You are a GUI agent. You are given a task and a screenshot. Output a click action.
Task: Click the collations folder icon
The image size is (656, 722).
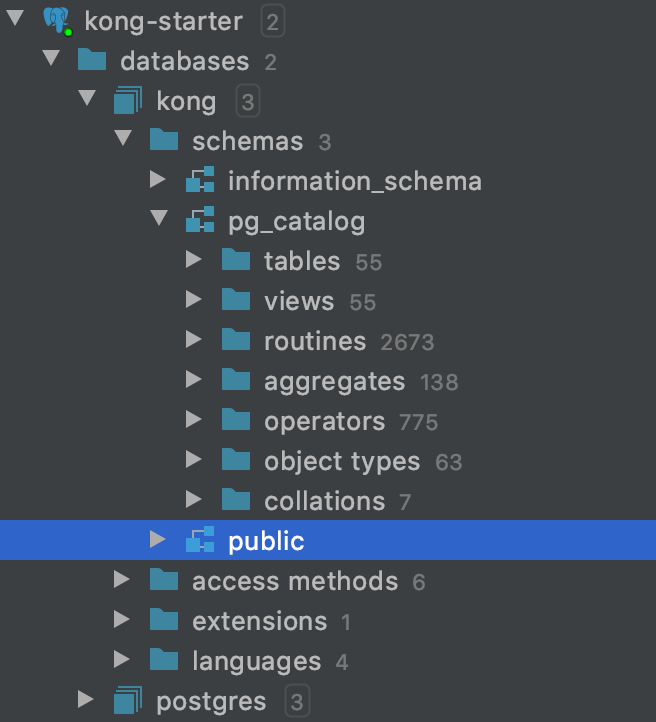(x=236, y=500)
